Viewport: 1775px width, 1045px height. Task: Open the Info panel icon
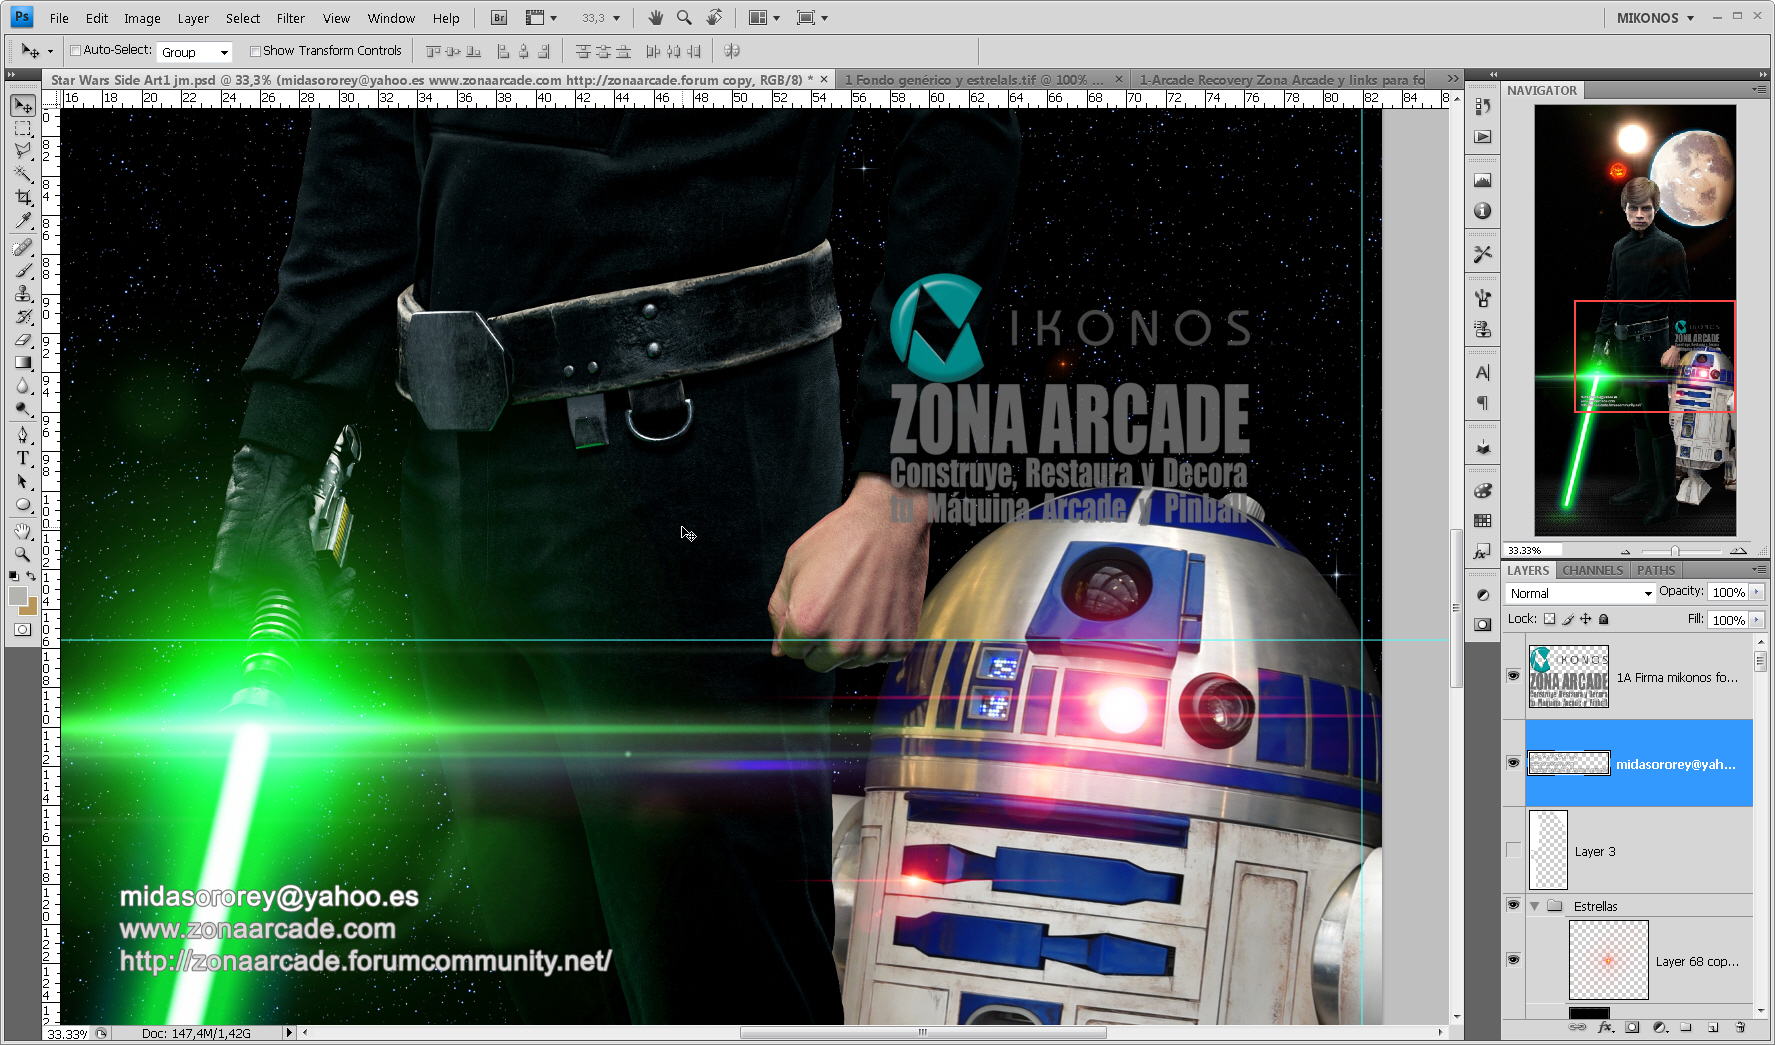point(1483,211)
